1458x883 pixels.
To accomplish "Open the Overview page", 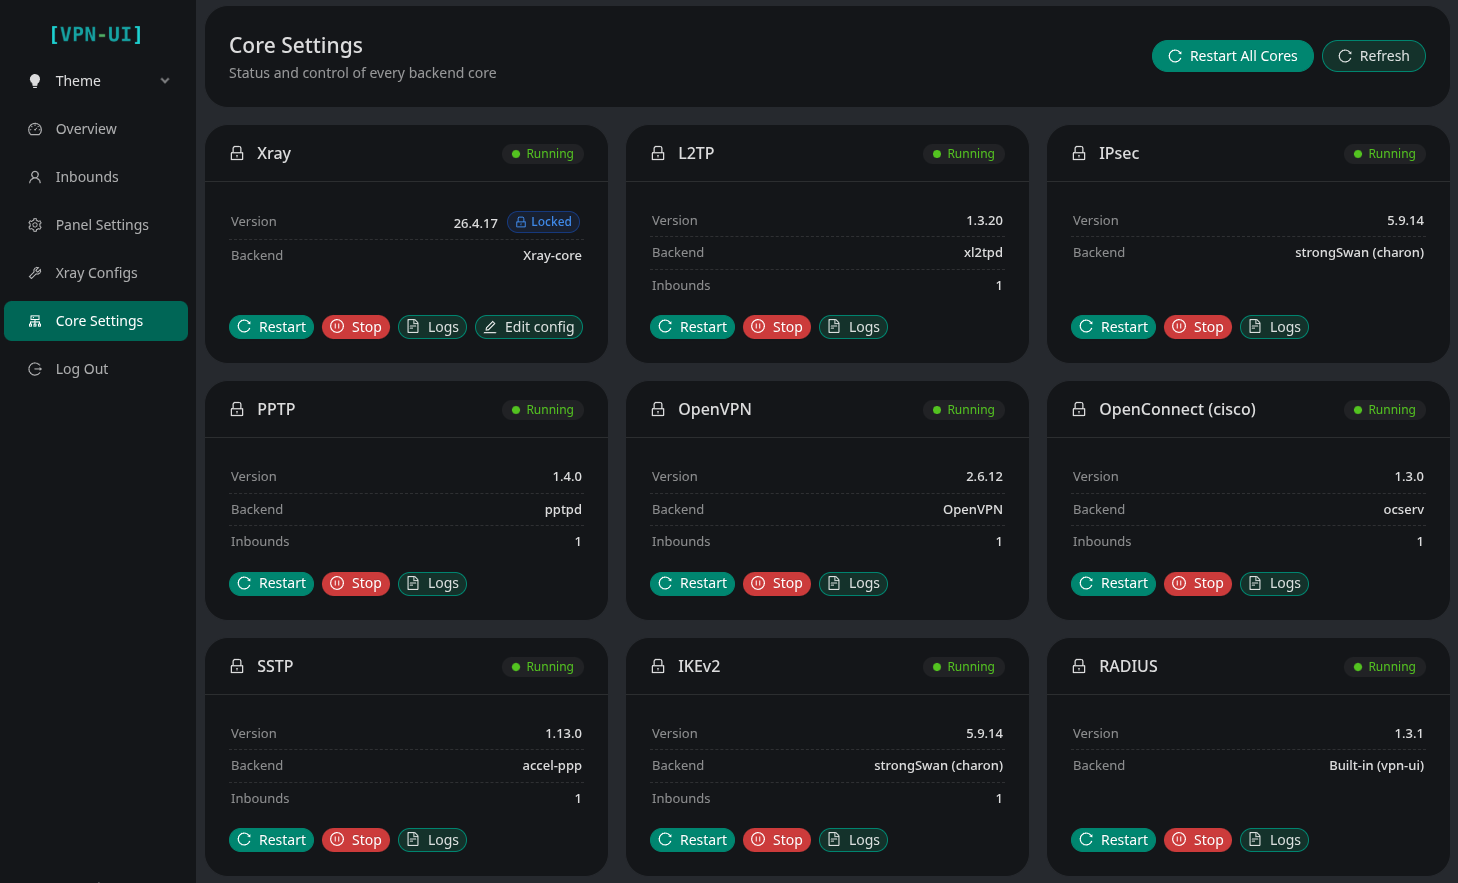I will [x=96, y=129].
